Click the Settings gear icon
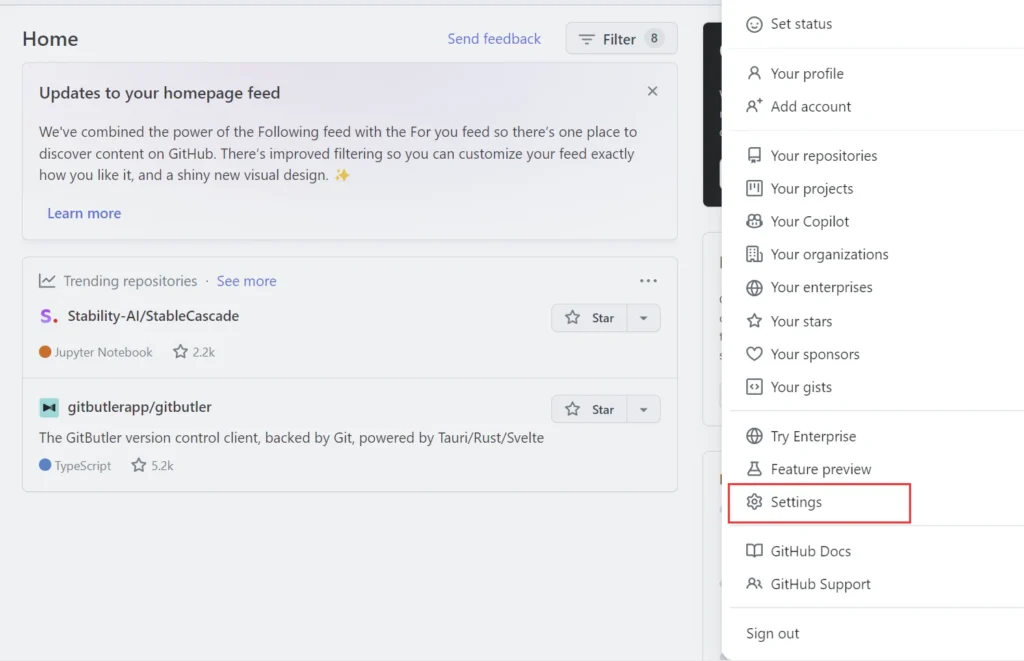 pos(754,502)
